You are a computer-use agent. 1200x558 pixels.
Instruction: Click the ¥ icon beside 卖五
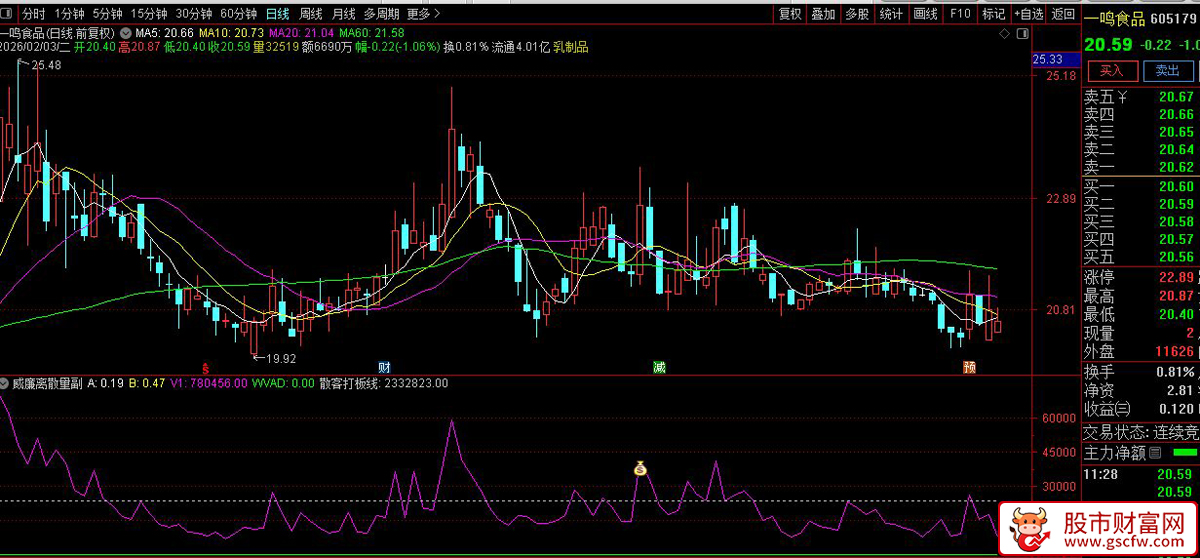[x=1122, y=97]
